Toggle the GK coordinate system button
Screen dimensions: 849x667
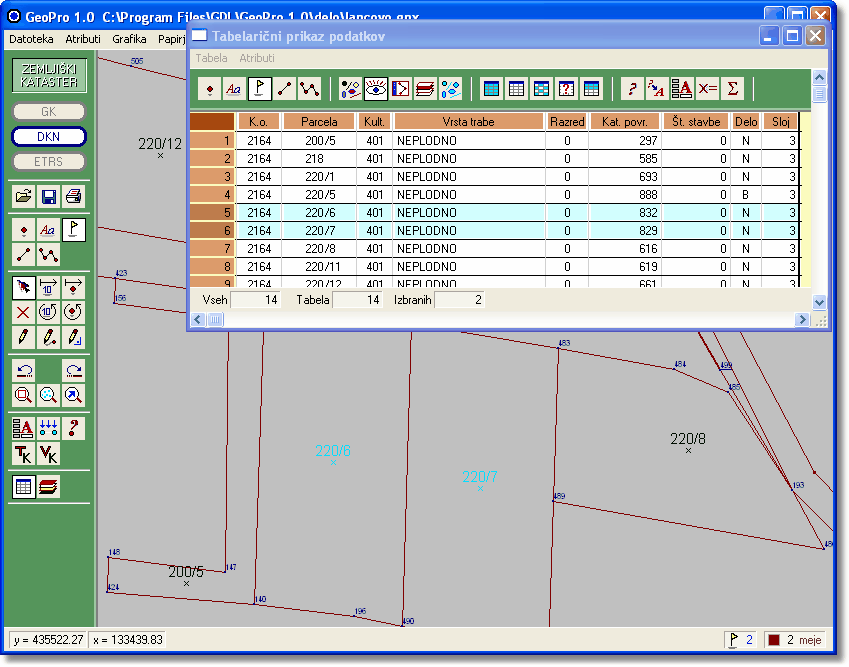pyautogui.click(x=49, y=112)
